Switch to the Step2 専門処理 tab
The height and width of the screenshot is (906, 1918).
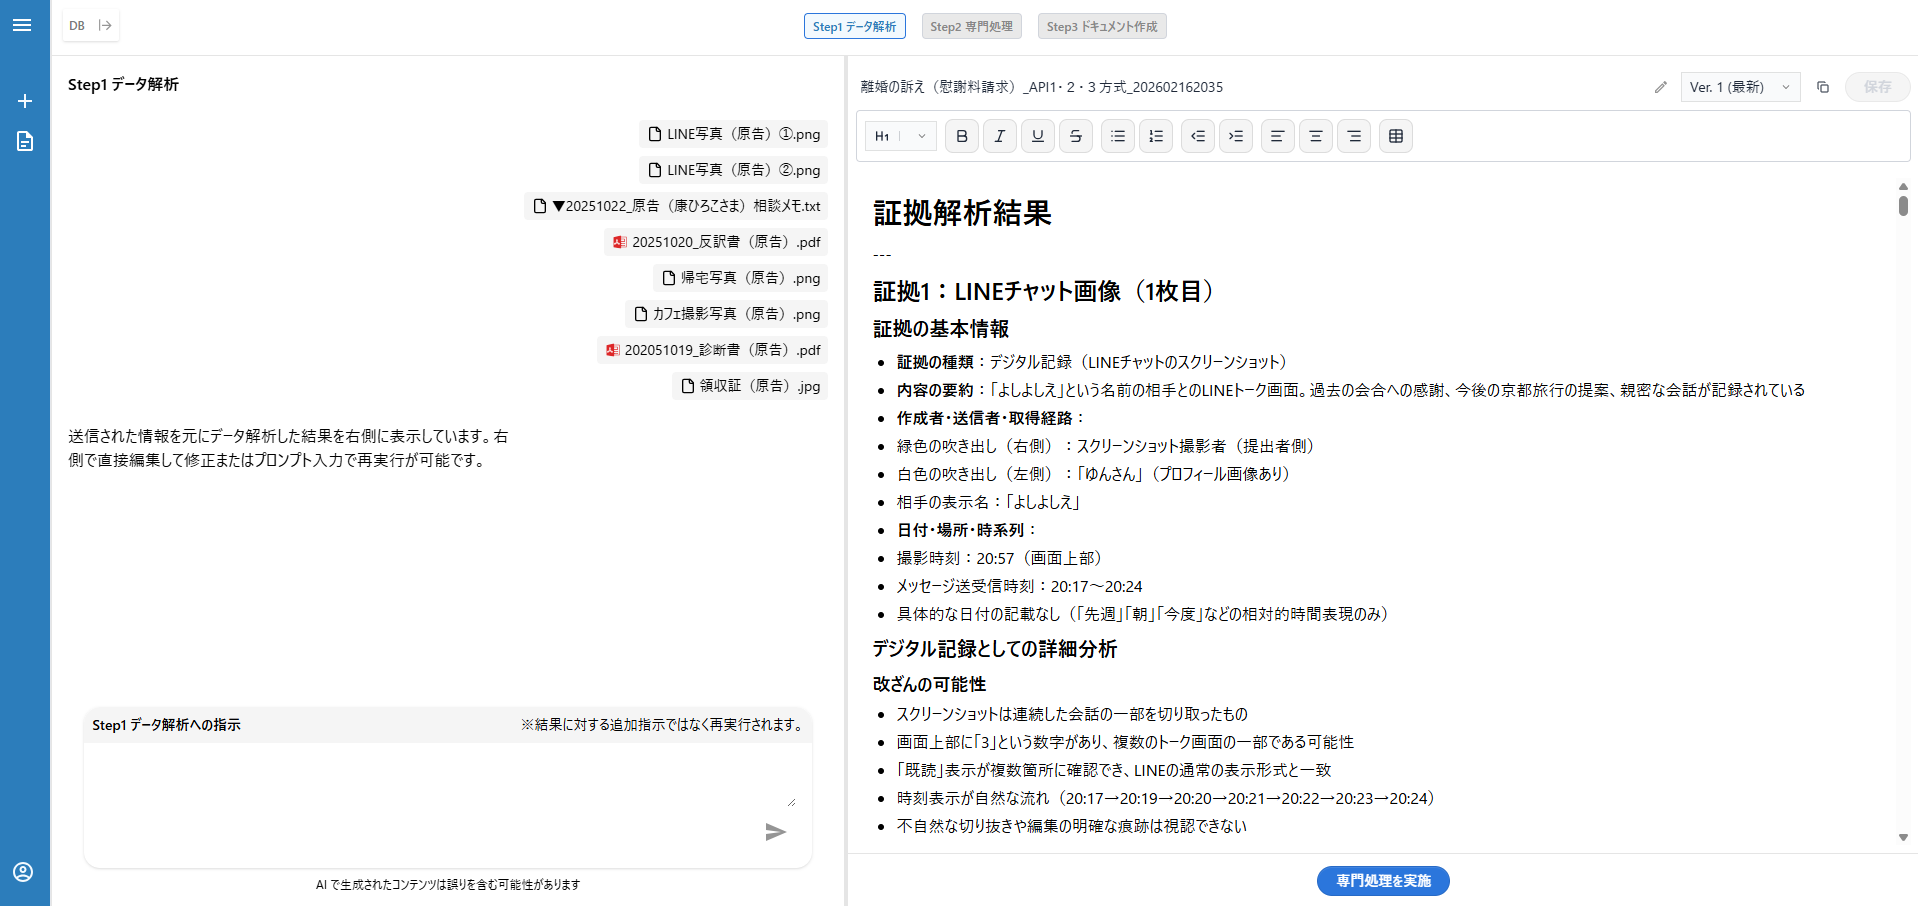[x=971, y=26]
